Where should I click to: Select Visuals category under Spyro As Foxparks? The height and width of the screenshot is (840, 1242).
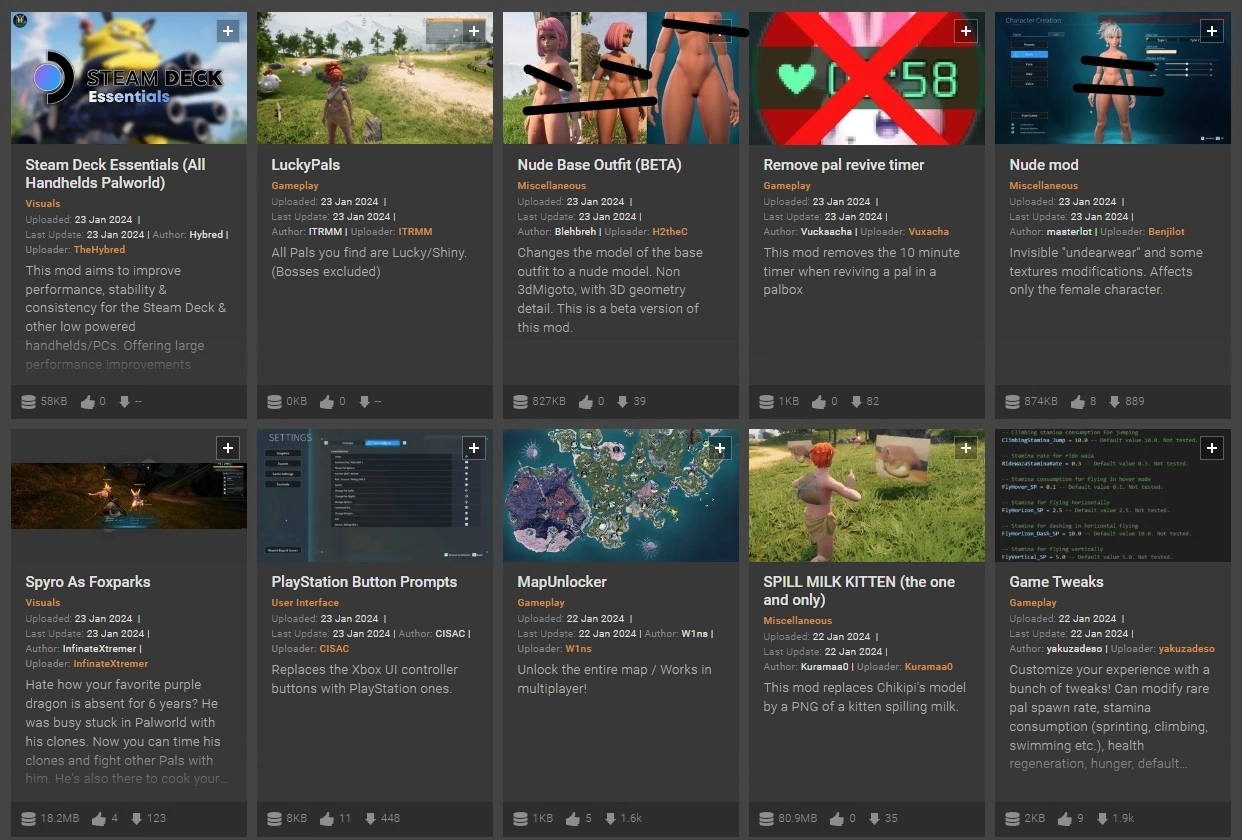(43, 603)
